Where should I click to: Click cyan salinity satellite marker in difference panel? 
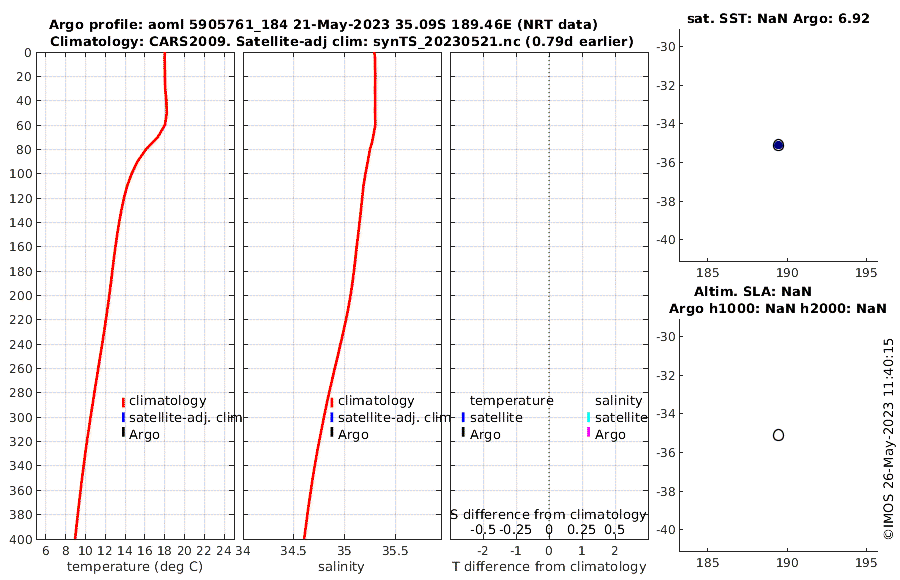coord(588,417)
